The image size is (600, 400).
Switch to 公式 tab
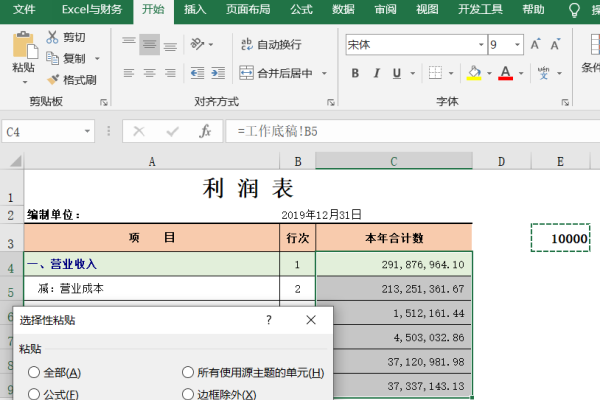coord(301,9)
